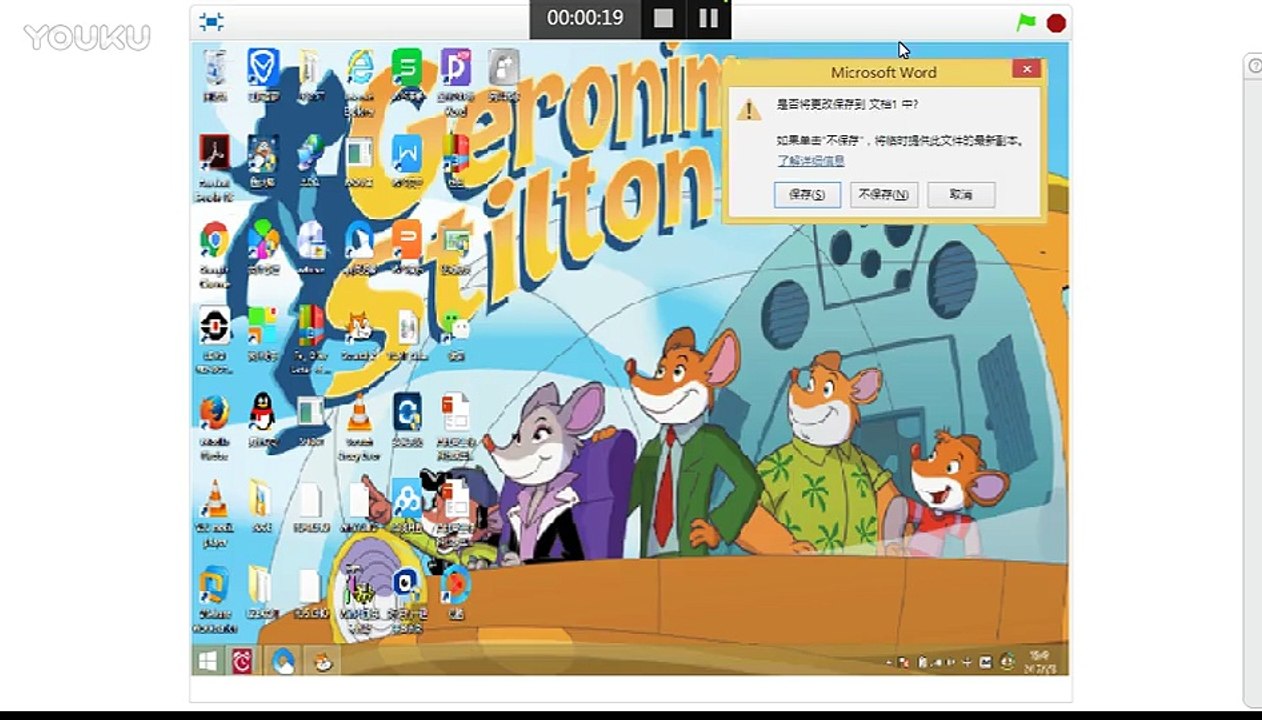Click the red stop sign icon

pos(1056,22)
